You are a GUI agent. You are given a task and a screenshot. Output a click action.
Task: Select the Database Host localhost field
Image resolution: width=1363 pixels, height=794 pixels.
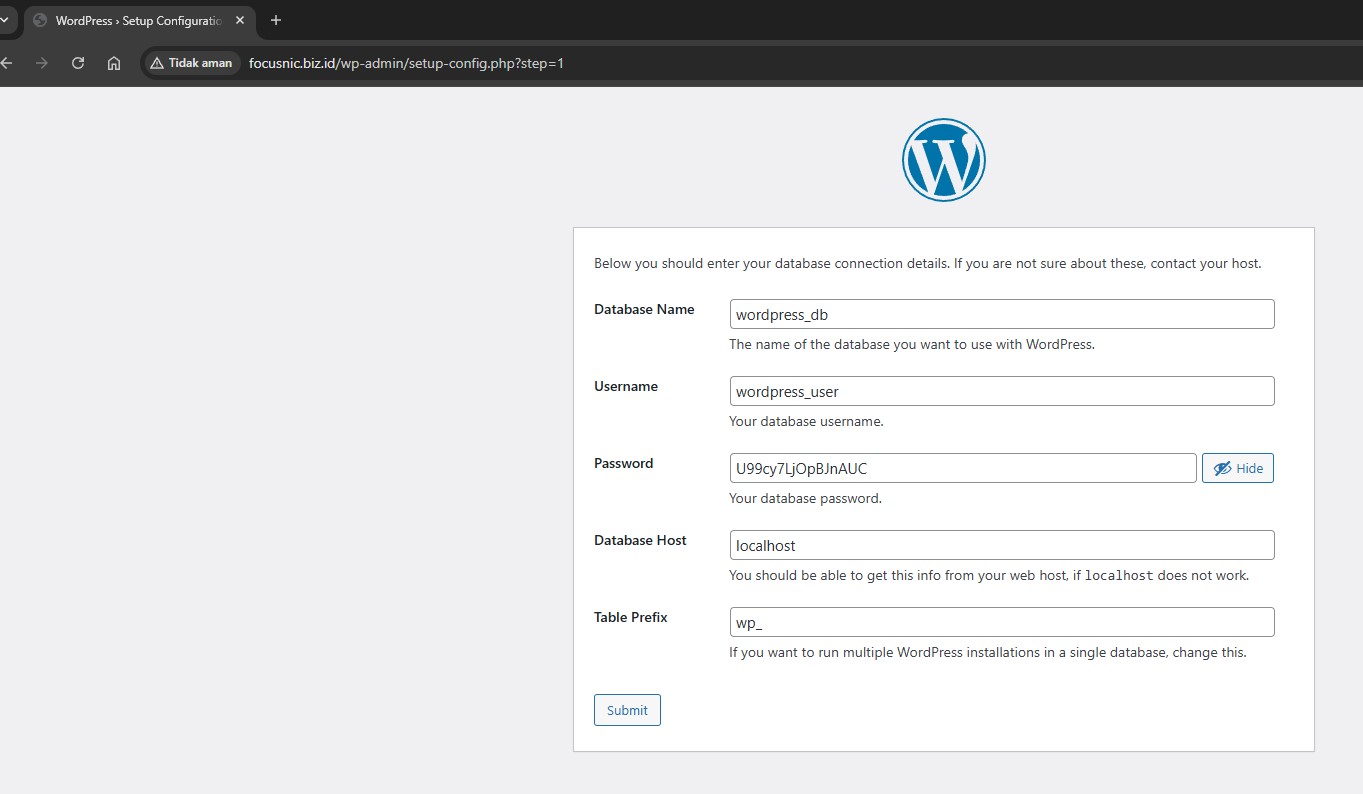point(1001,545)
